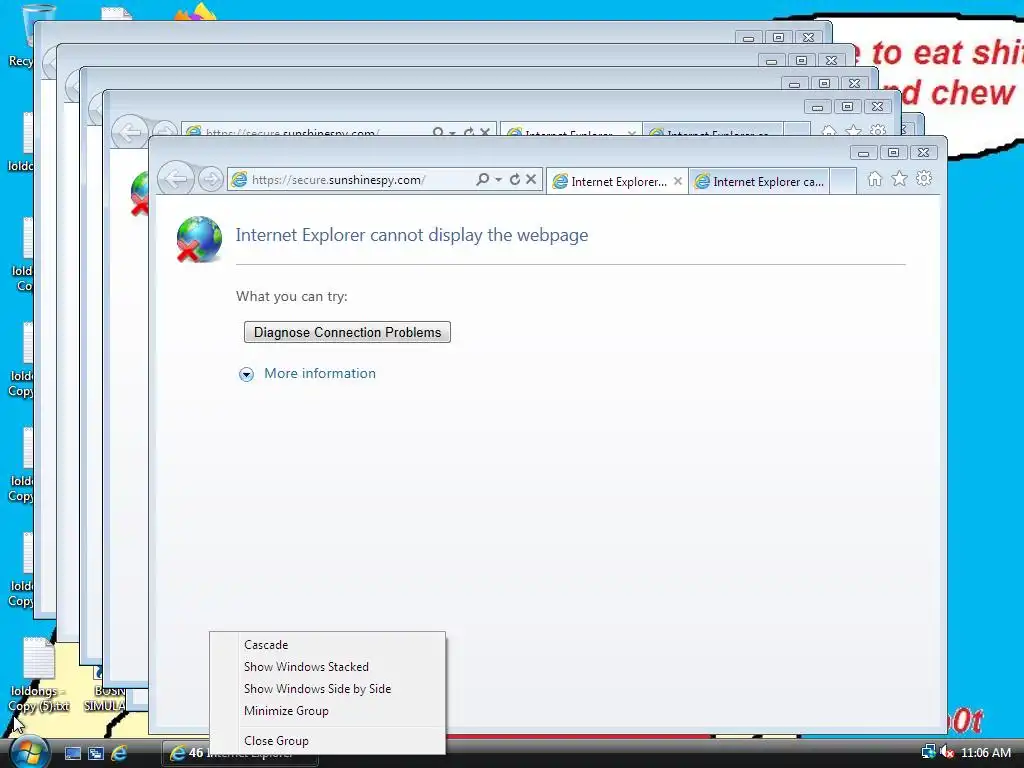Click Switch between windows quick launch icon

pyautogui.click(x=95, y=753)
